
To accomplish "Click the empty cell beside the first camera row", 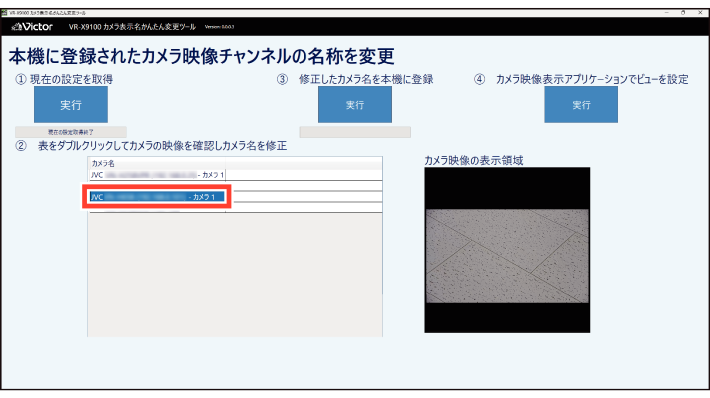I will 304,175.
